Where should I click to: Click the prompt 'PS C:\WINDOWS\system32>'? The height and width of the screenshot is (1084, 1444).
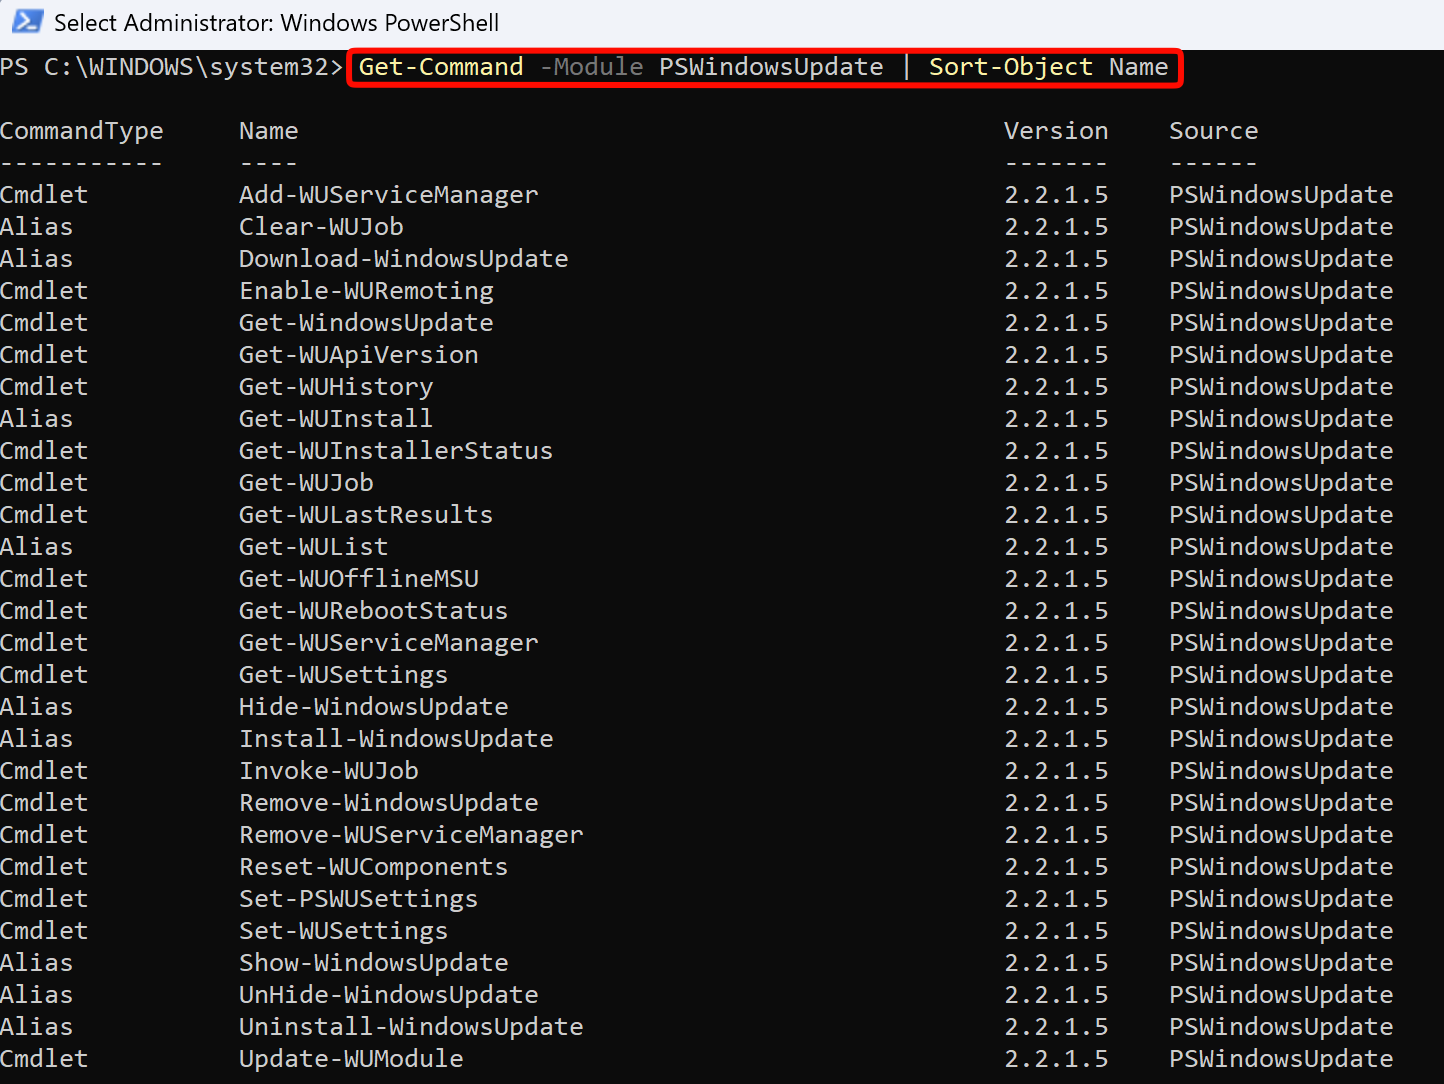172,67
